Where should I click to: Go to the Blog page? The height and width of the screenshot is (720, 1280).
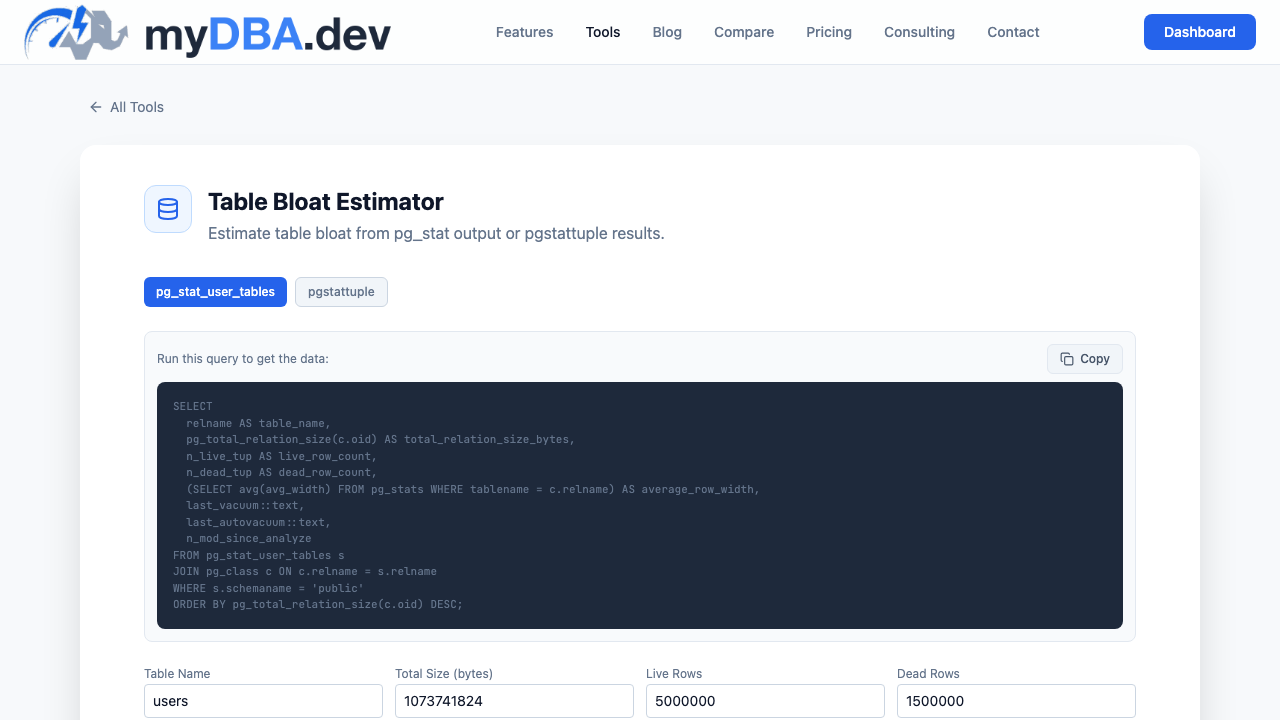667,32
